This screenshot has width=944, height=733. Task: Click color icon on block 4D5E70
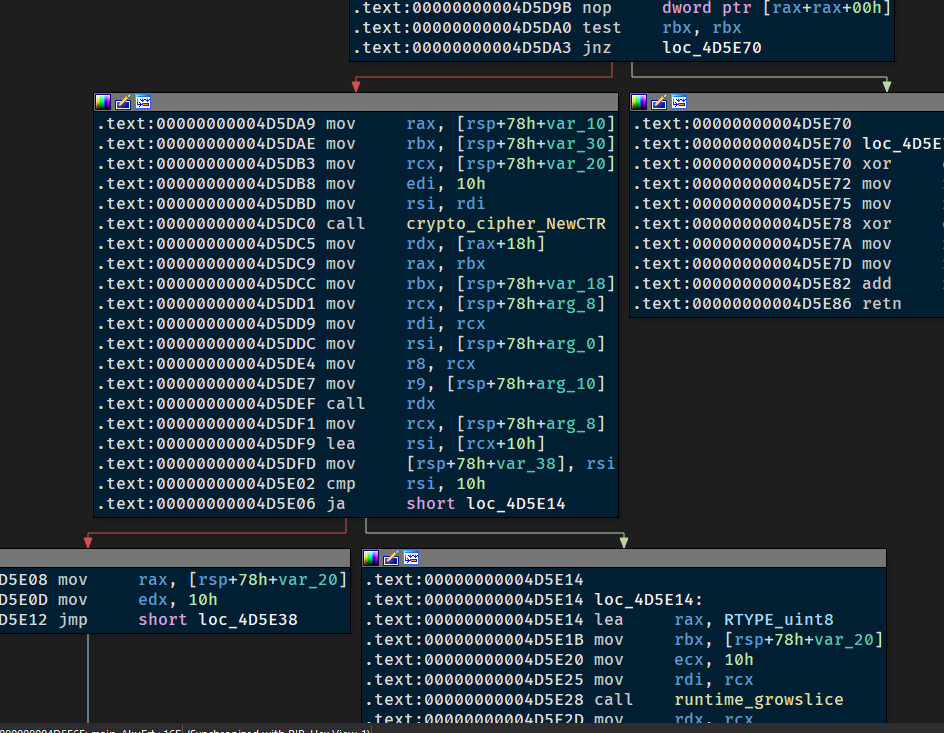point(639,102)
